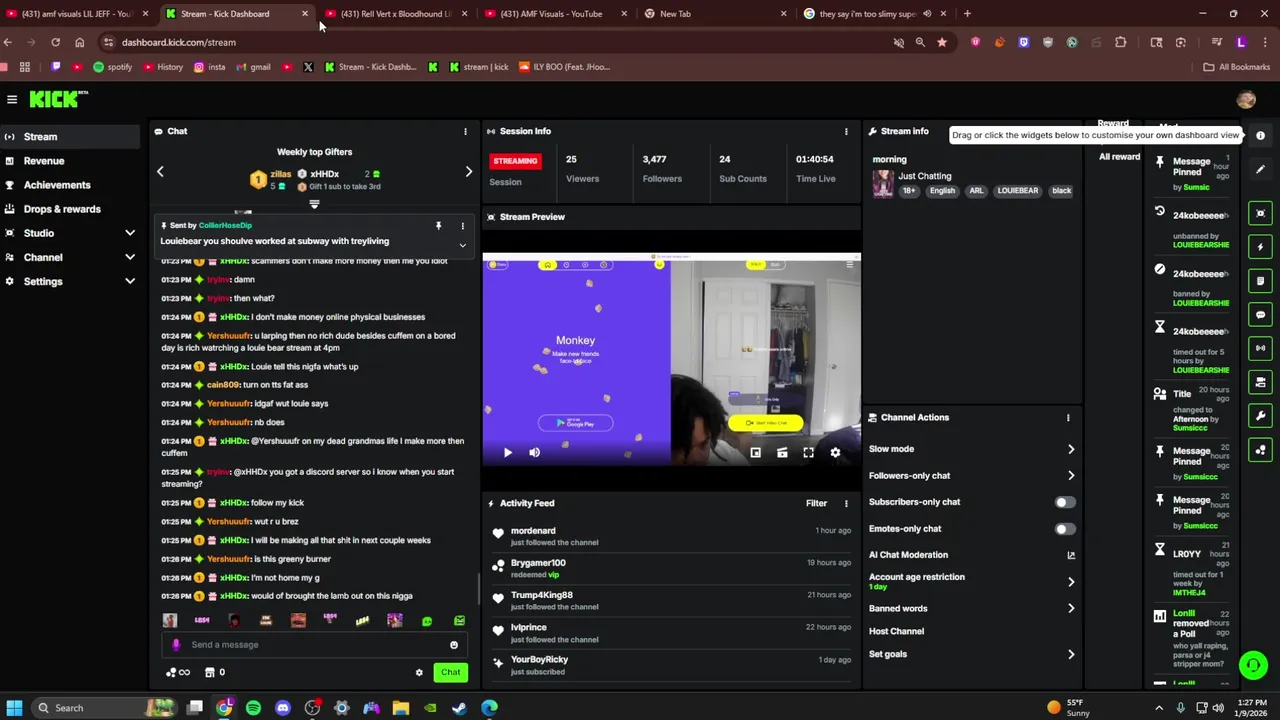The width and height of the screenshot is (1280, 720).
Task: Click the info icon in the widget sidebar
Action: (1260, 136)
